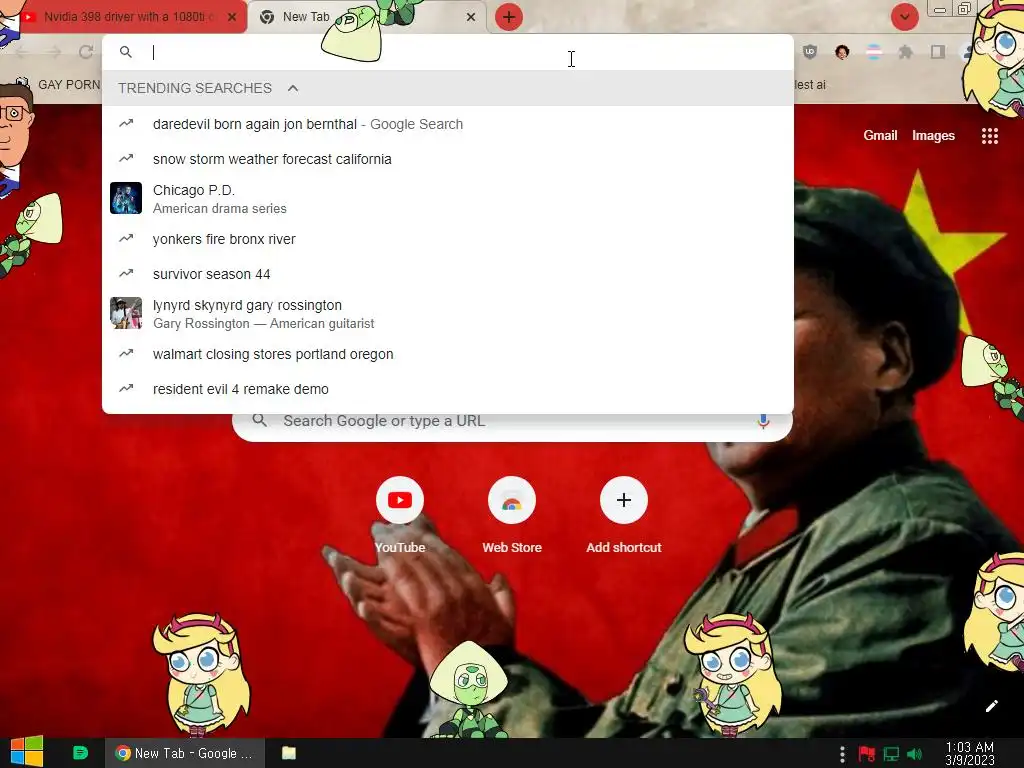The height and width of the screenshot is (768, 1024).
Task: Select suggestion daredevil born again jon bernthal
Action: click(x=448, y=124)
